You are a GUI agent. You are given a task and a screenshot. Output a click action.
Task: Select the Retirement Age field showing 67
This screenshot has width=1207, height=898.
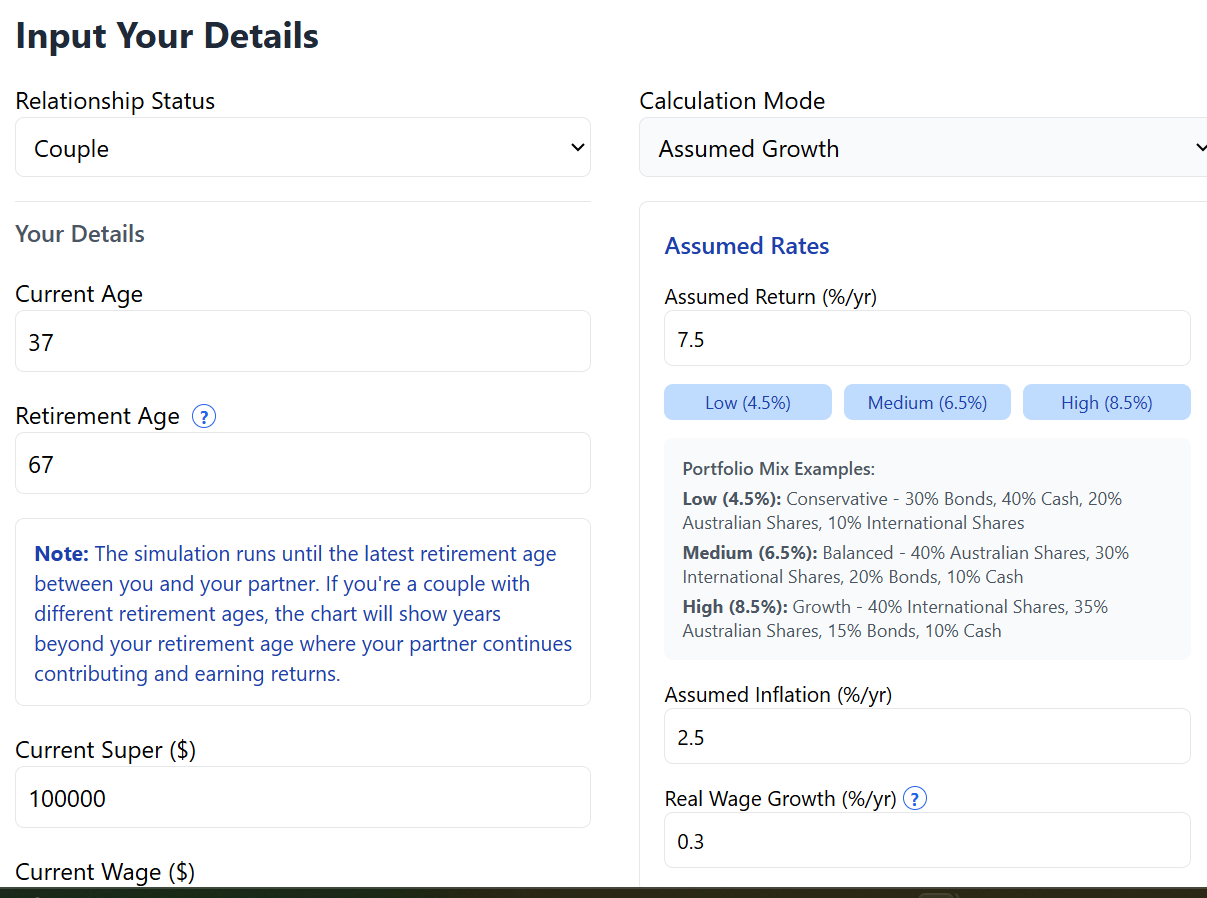click(302, 463)
